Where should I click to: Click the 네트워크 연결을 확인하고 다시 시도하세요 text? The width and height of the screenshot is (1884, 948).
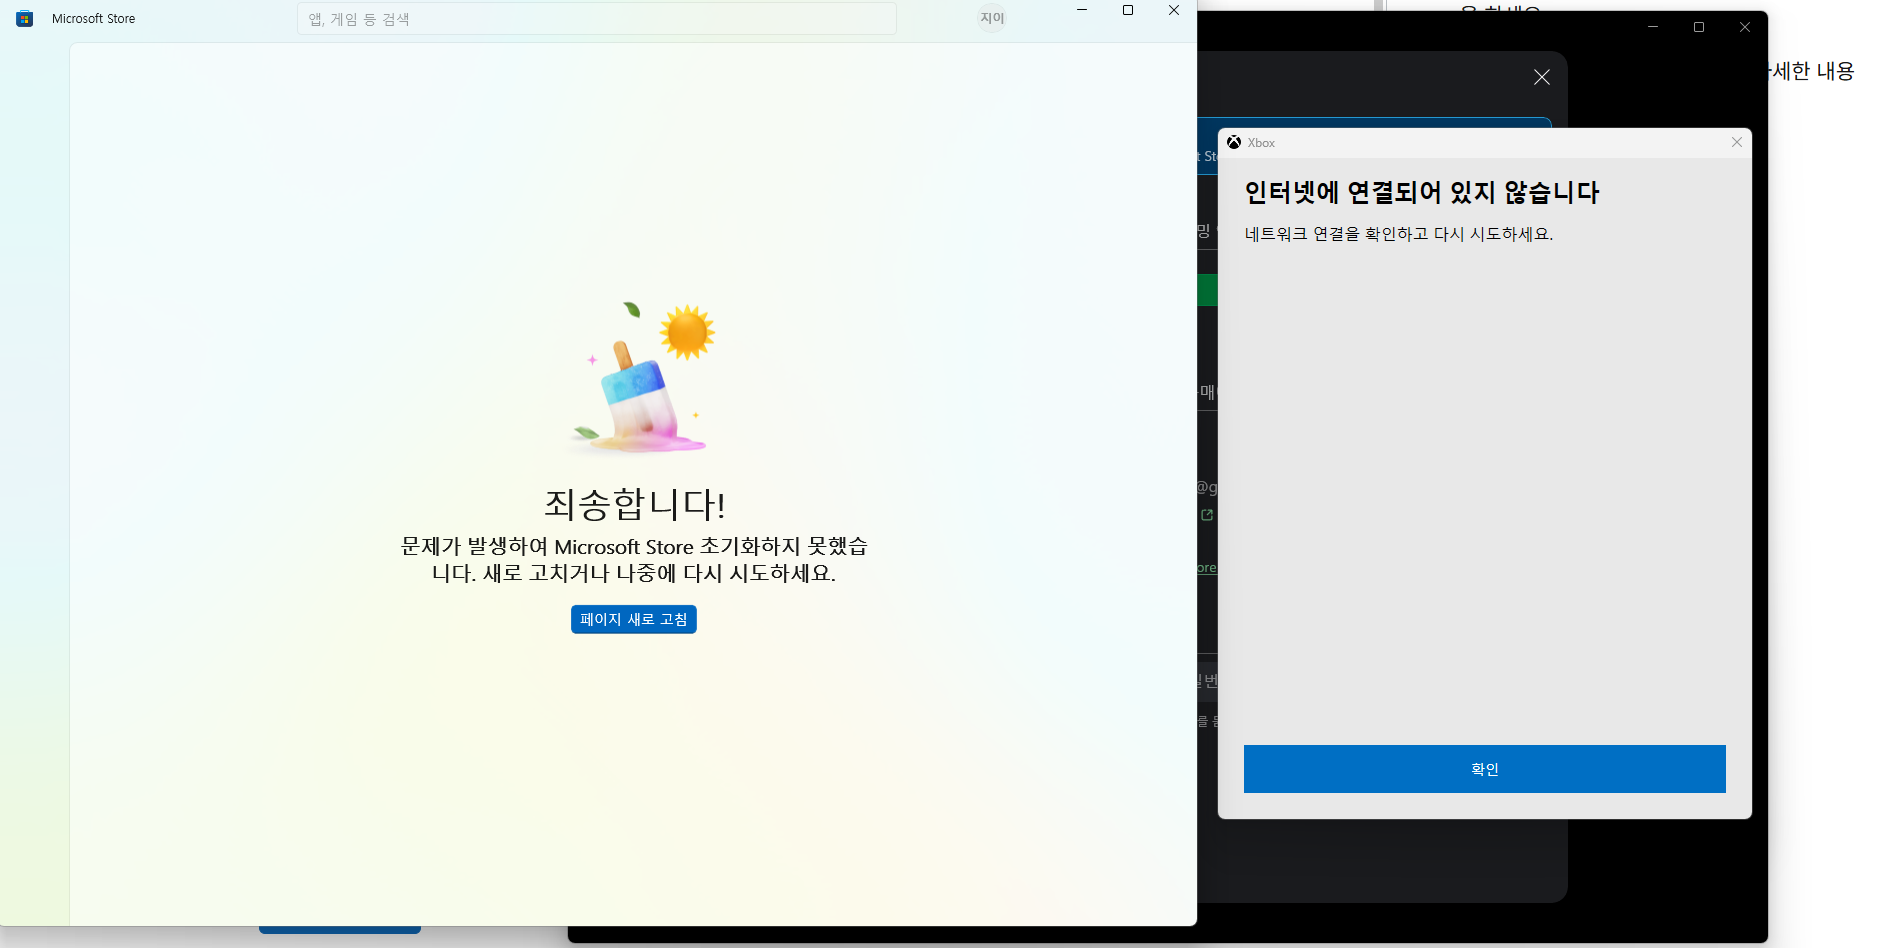click(x=1399, y=234)
